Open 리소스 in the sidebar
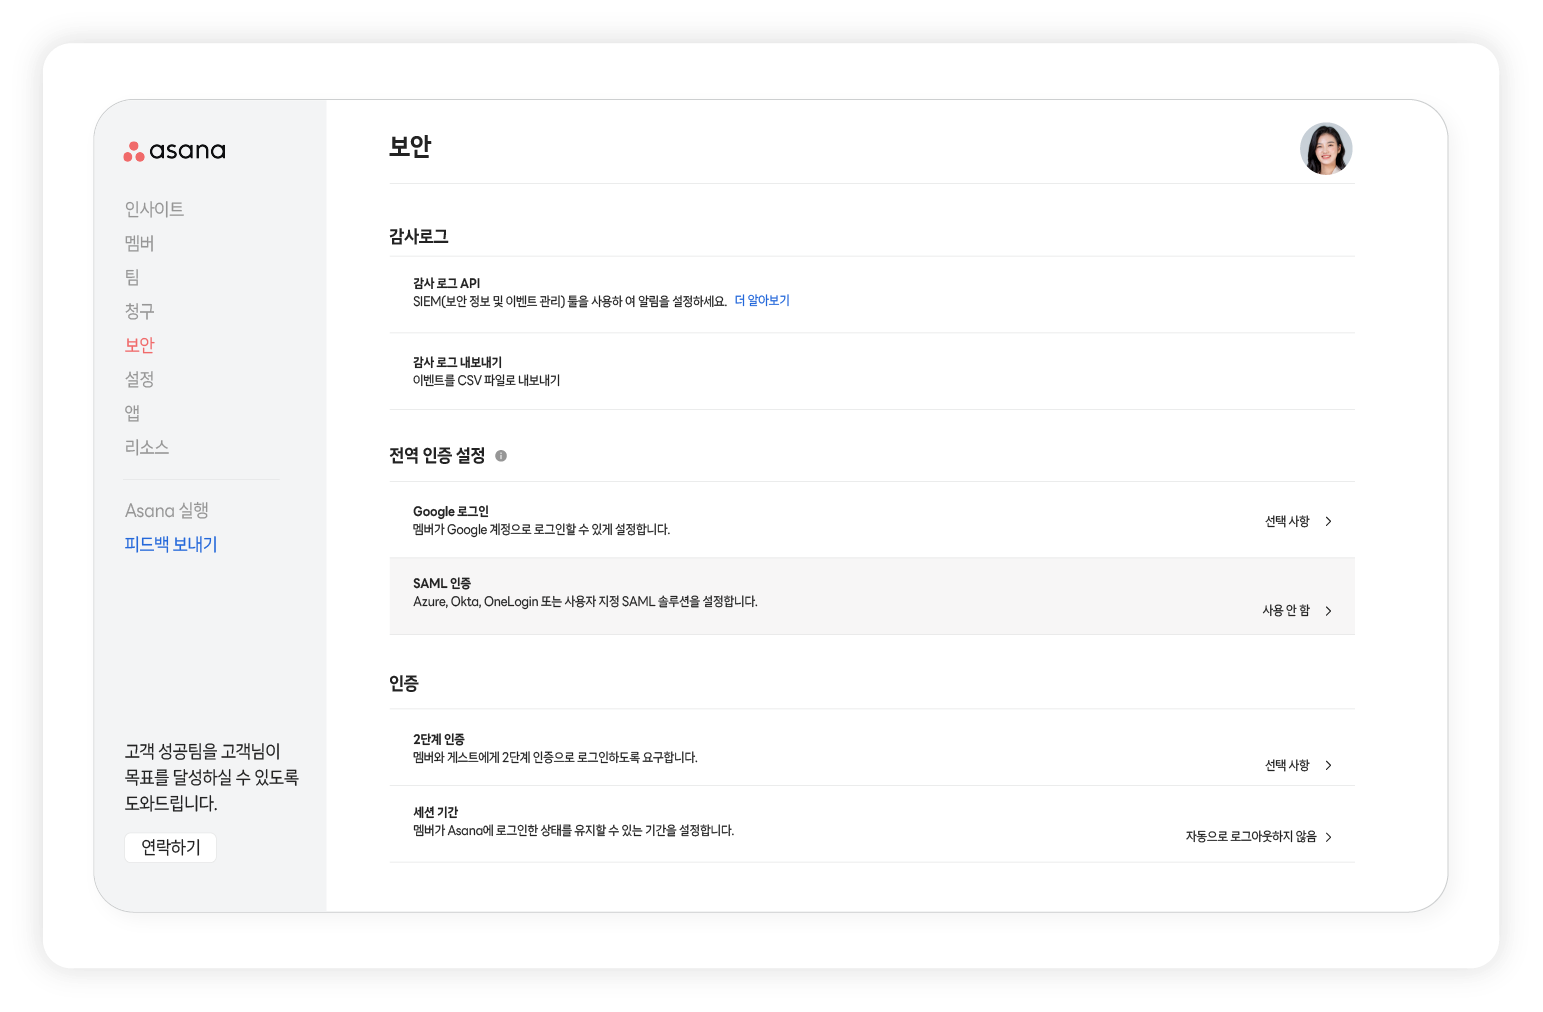 coord(147,447)
